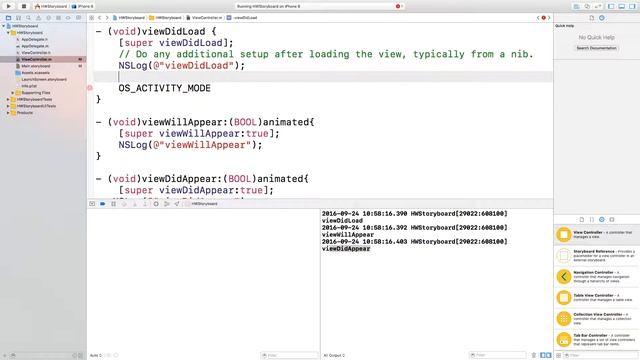Expand the Products group

click(8, 113)
